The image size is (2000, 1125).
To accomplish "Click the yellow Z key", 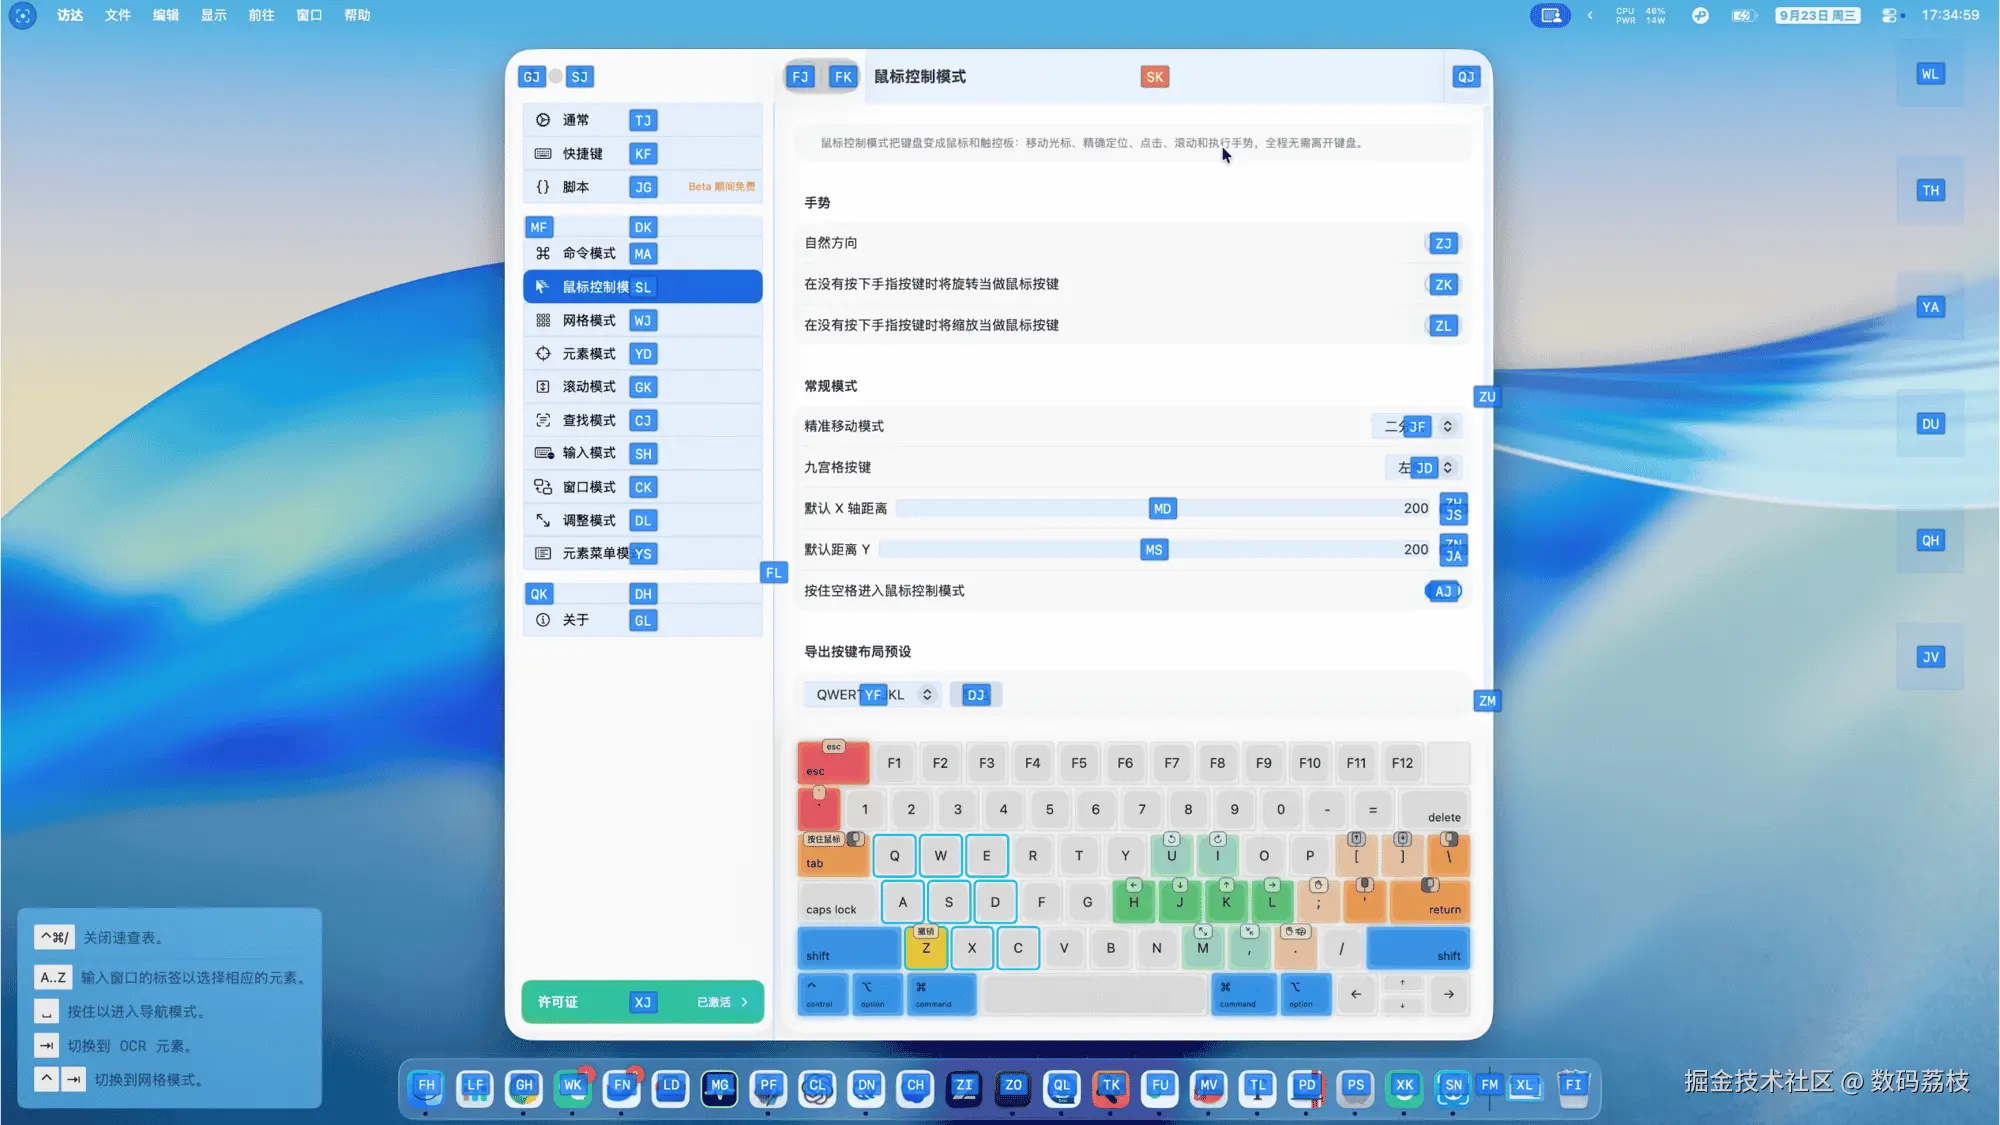I will [926, 948].
